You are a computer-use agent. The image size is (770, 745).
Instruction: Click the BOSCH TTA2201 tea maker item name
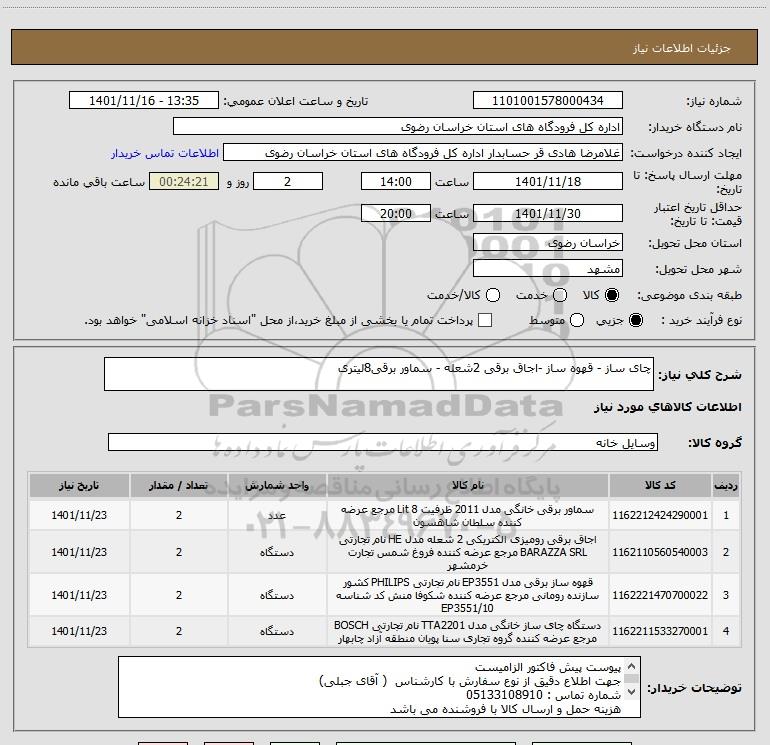(x=468, y=631)
